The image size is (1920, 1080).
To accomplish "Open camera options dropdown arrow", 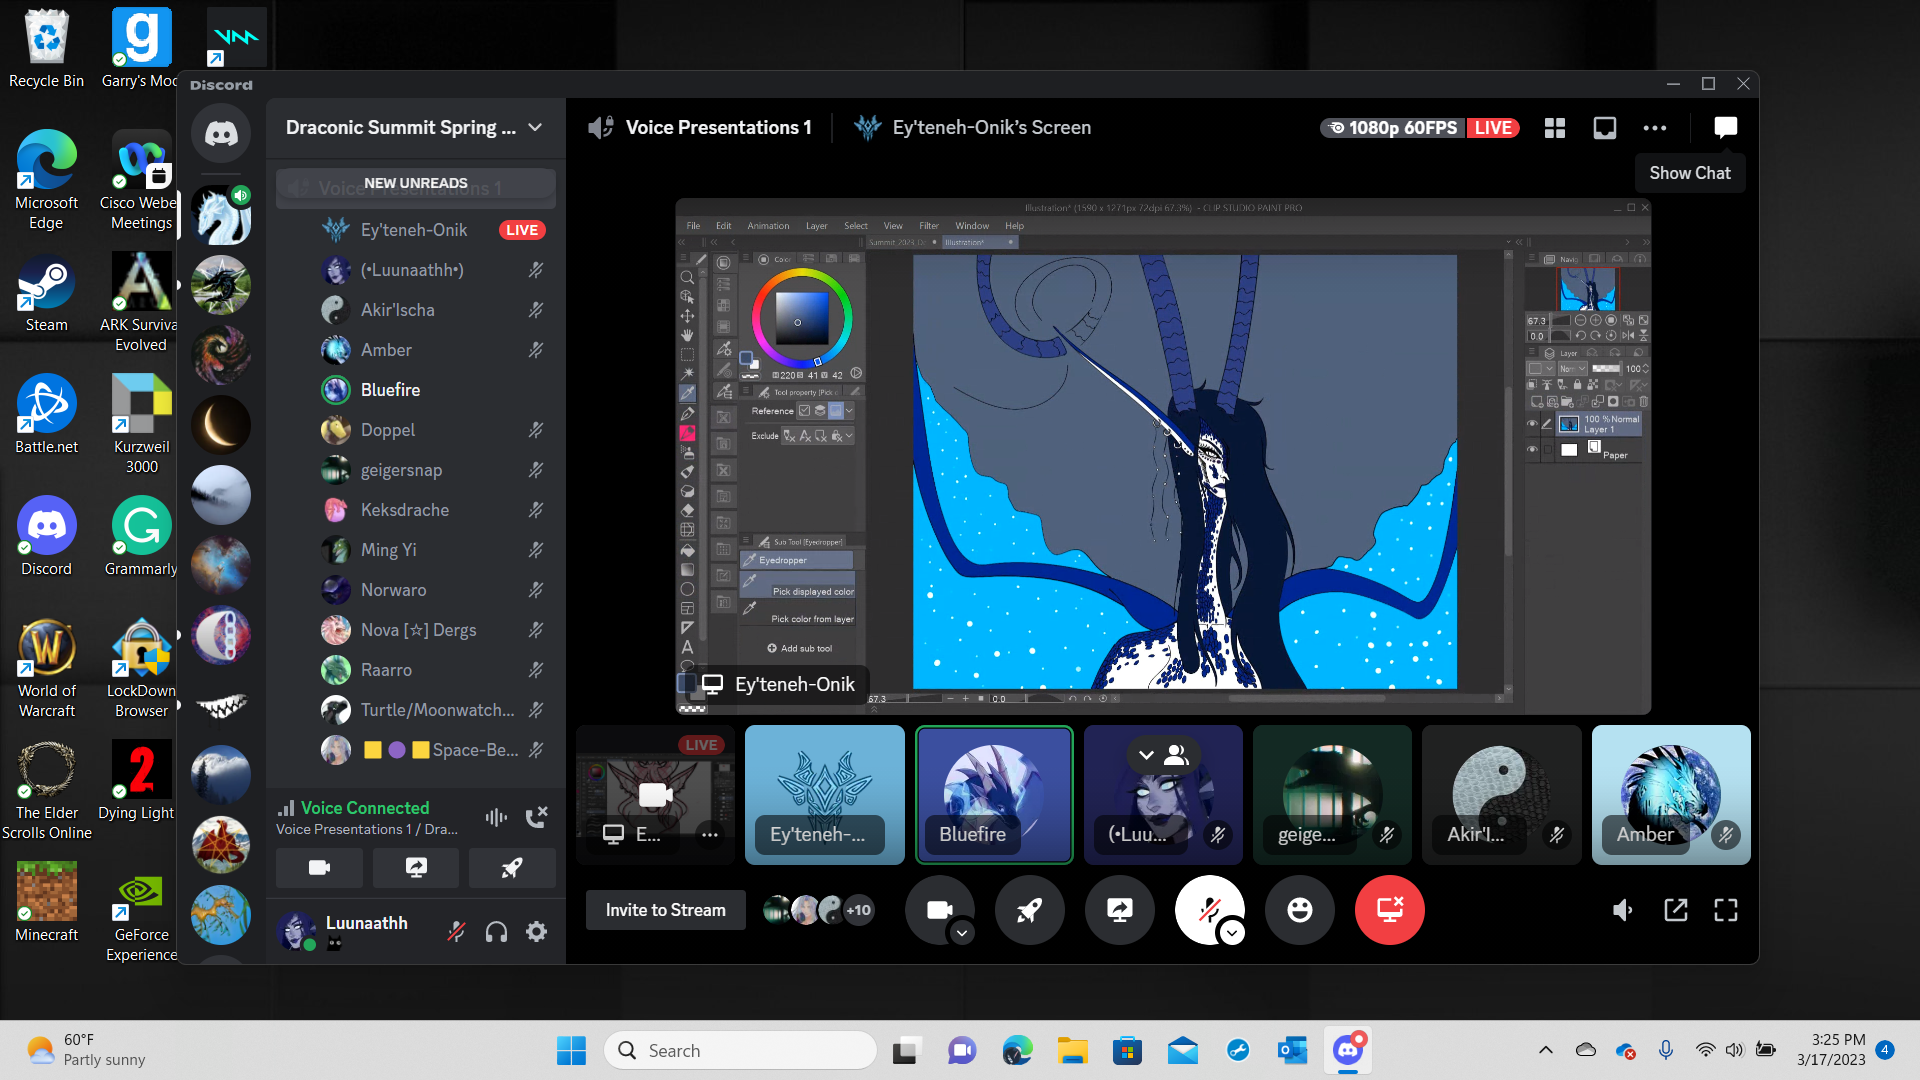I will 962,933.
